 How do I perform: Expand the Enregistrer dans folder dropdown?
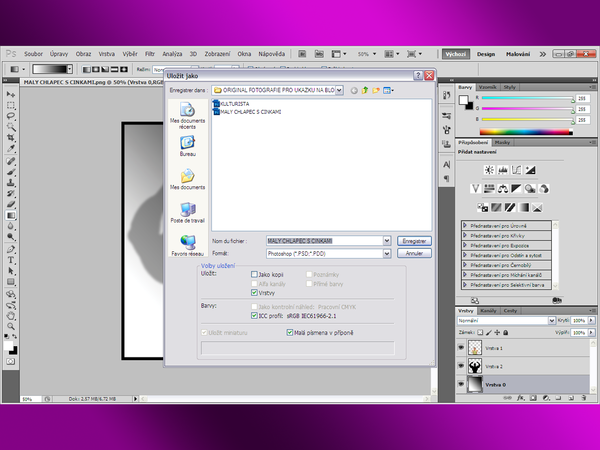(341, 90)
